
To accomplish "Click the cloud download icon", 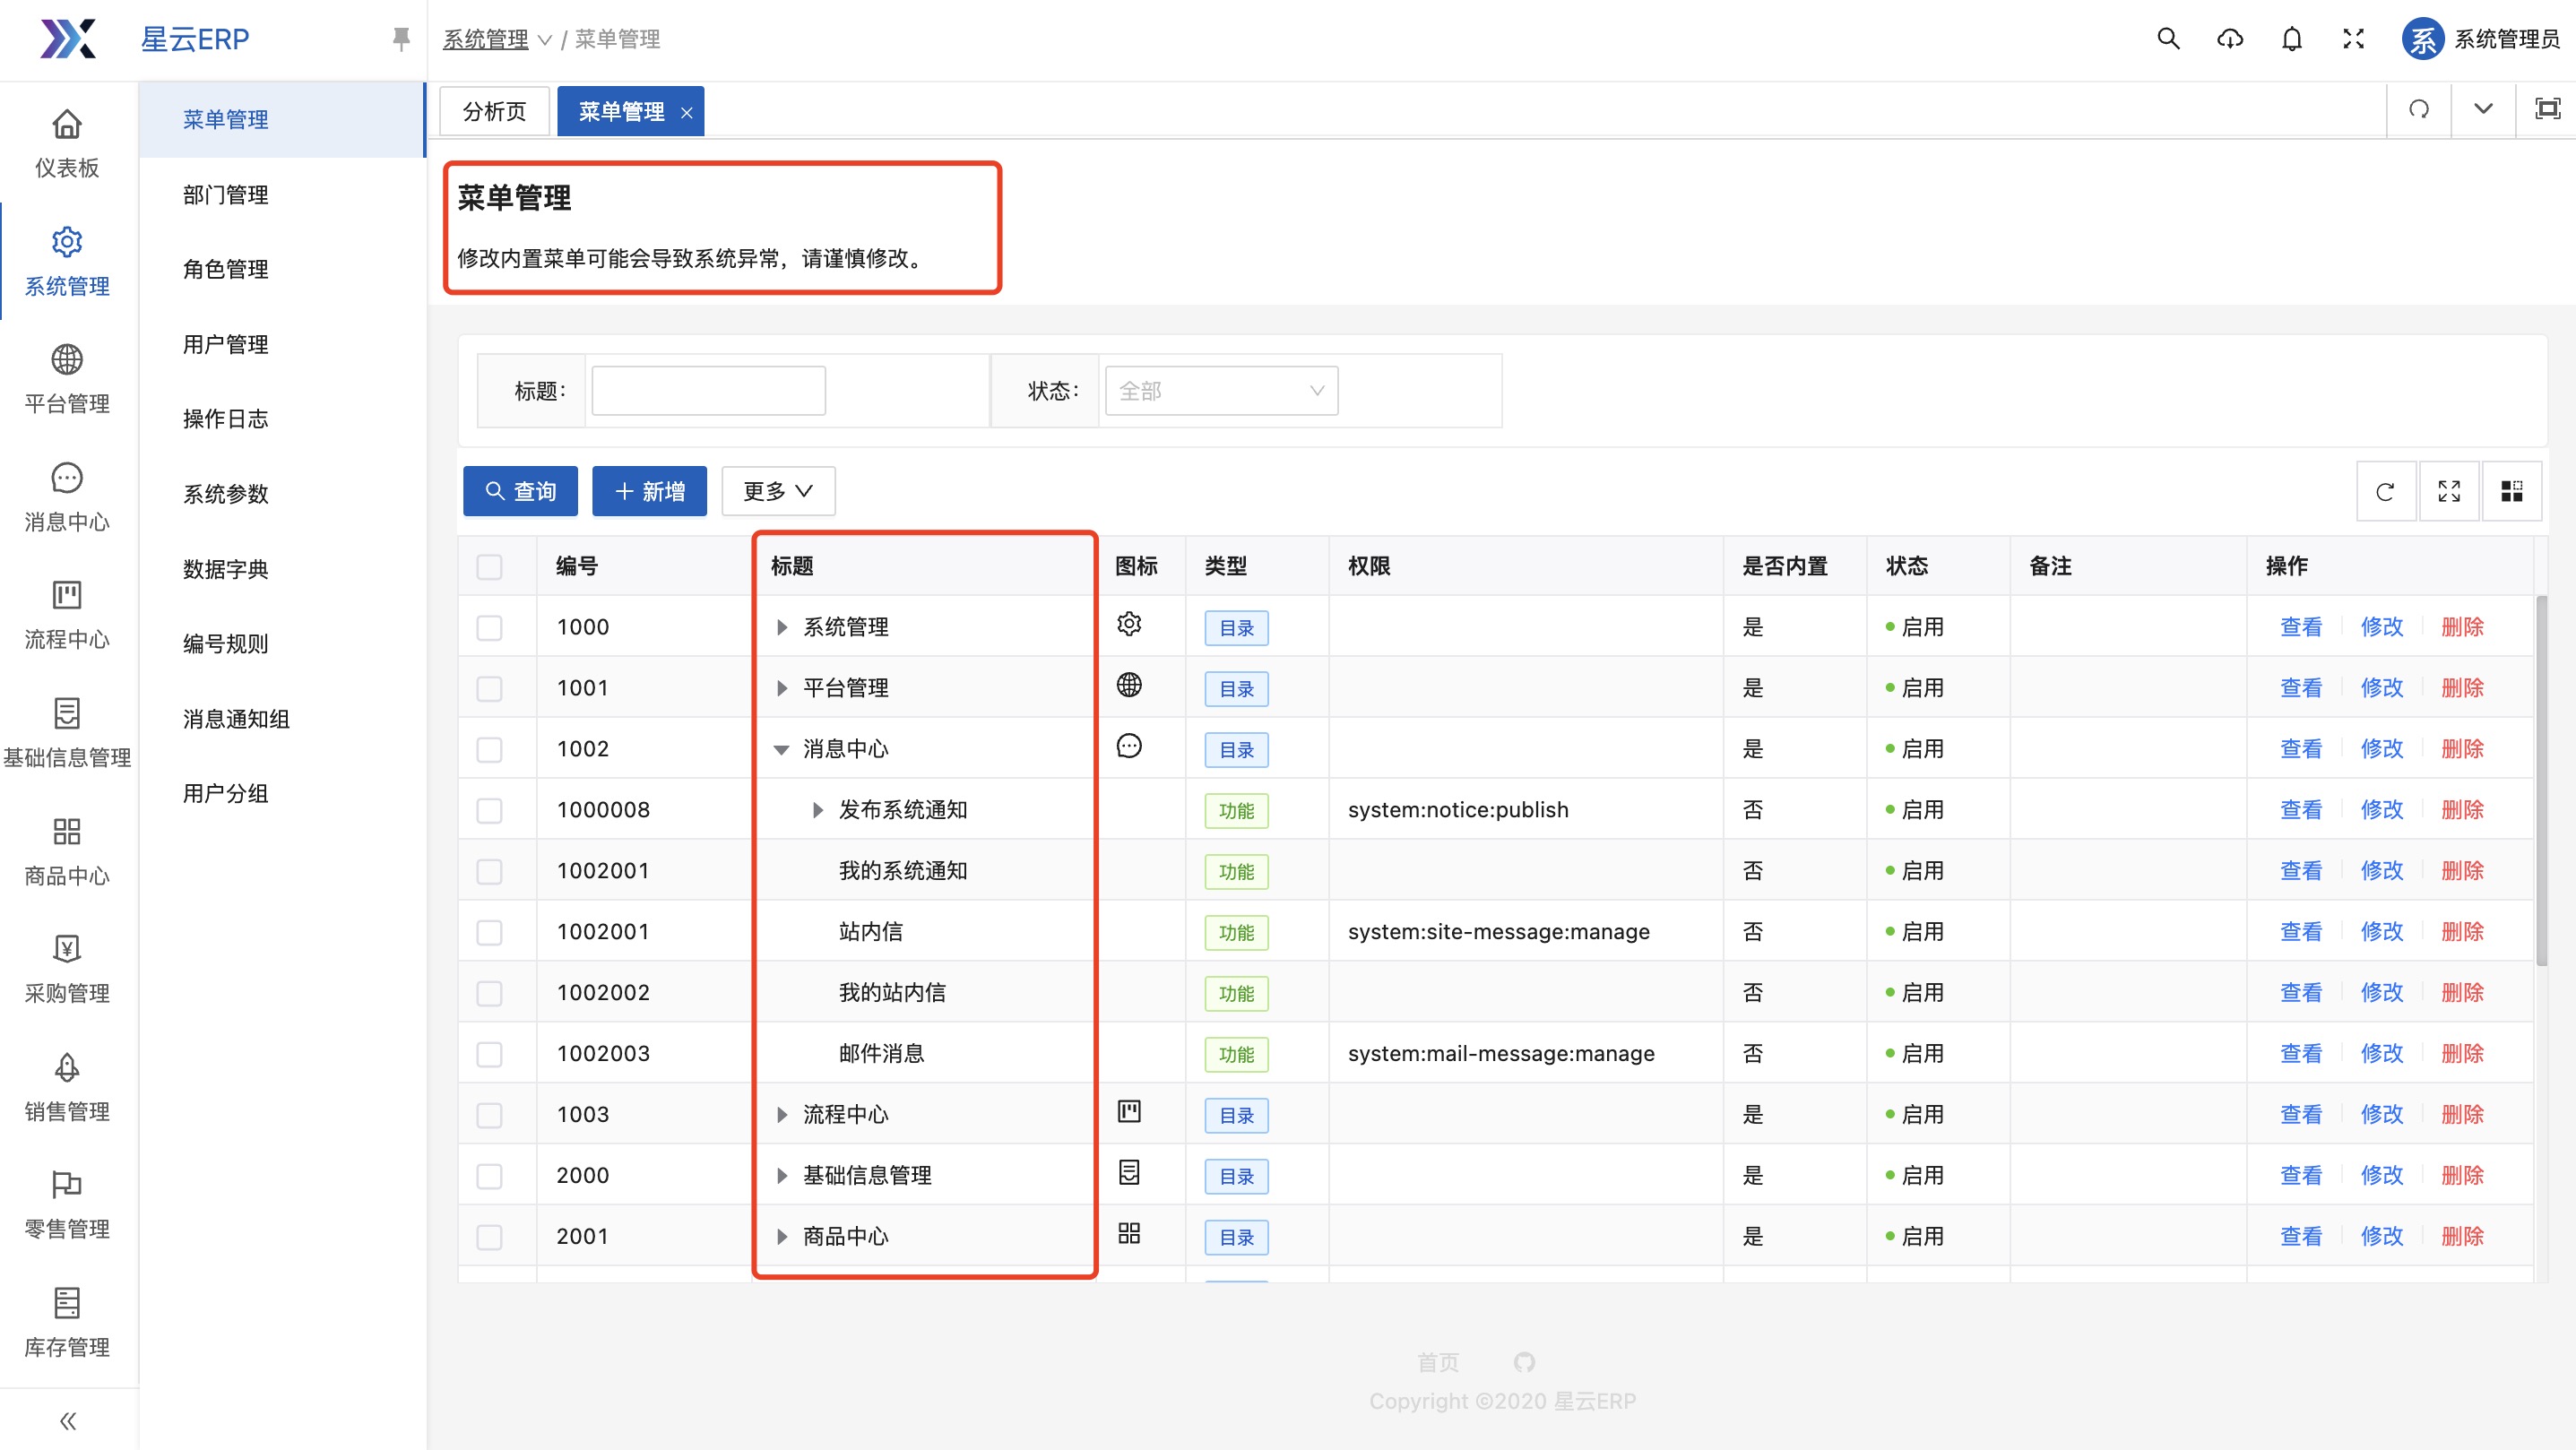I will [2230, 39].
